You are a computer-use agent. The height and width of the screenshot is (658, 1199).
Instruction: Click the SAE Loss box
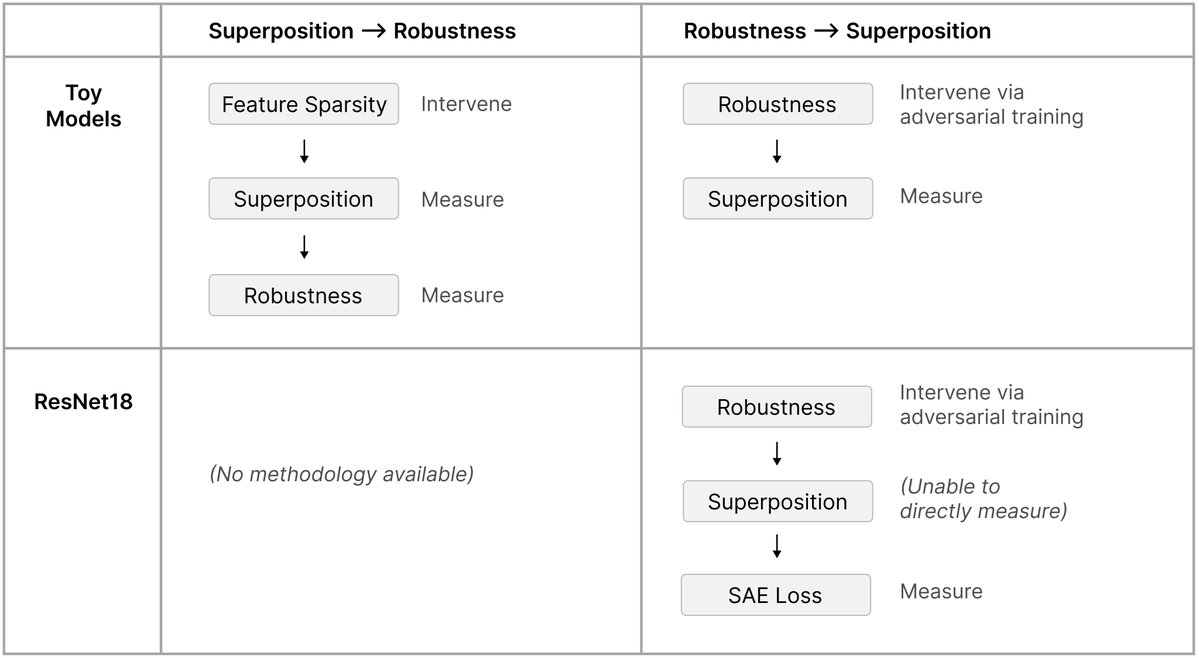coord(775,595)
